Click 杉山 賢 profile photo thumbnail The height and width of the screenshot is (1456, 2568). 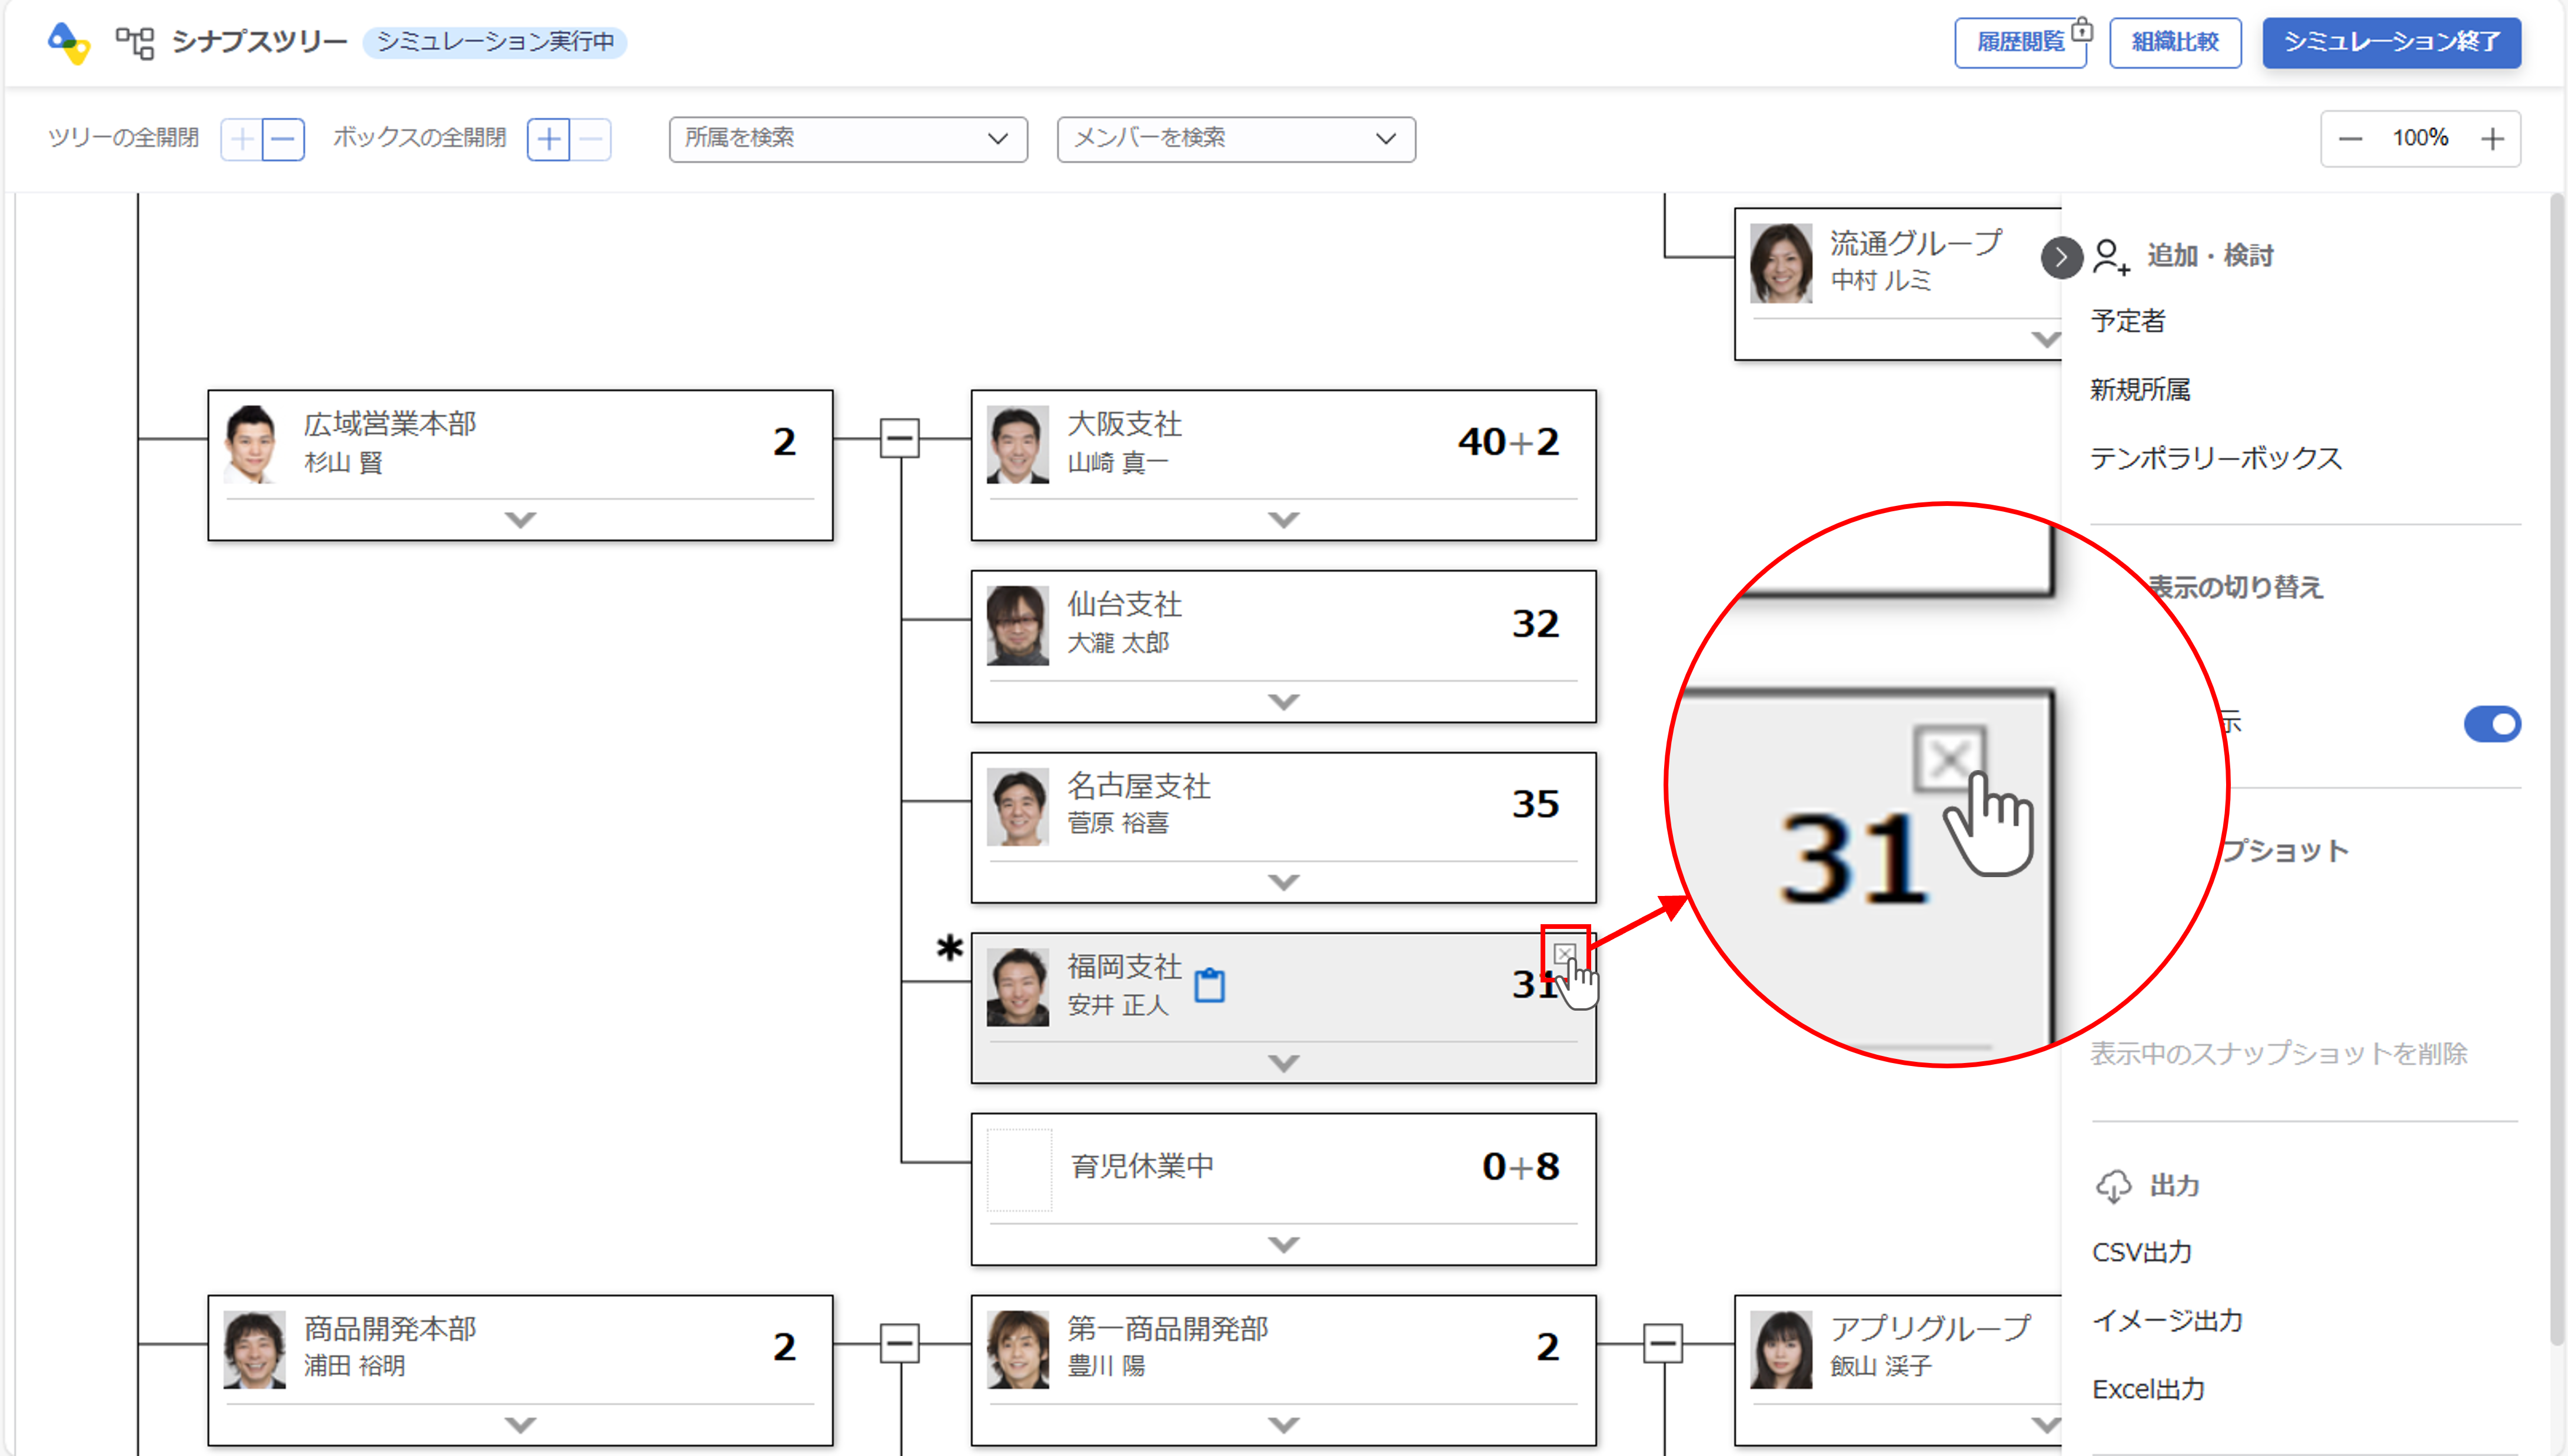click(253, 444)
